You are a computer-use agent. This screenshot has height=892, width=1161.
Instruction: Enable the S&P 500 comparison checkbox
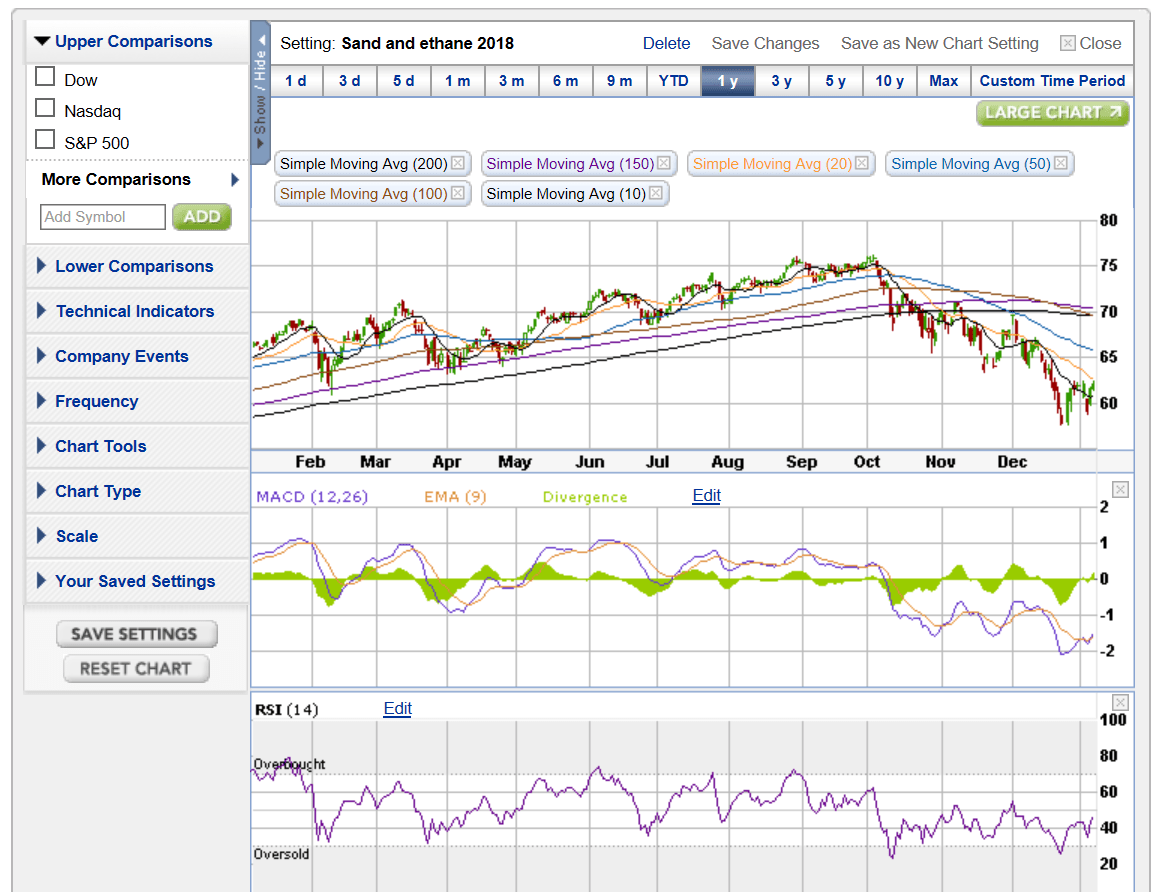(x=45, y=141)
